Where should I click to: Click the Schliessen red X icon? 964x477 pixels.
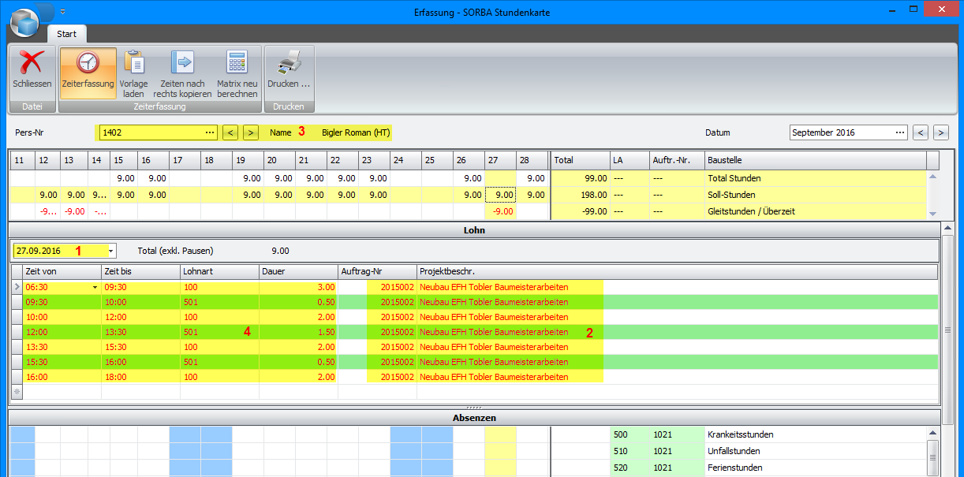32,63
